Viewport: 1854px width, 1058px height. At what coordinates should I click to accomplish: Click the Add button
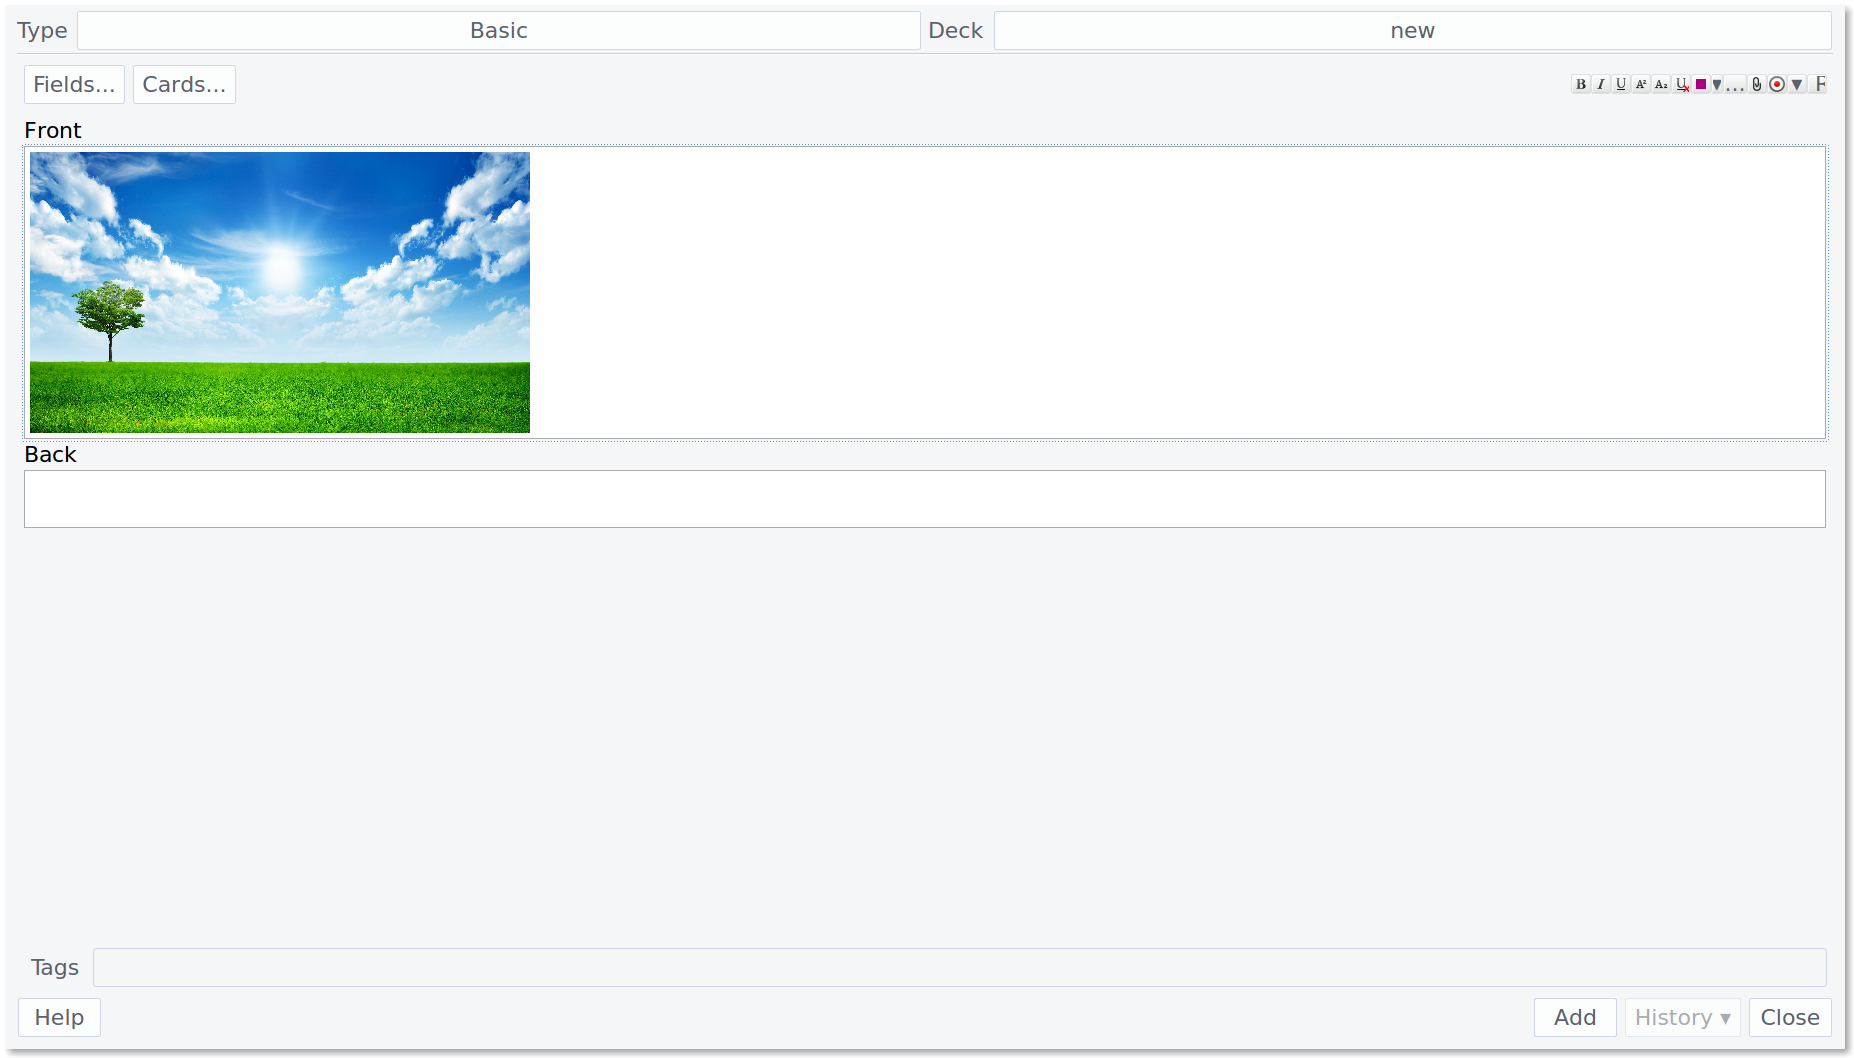pos(1574,1017)
